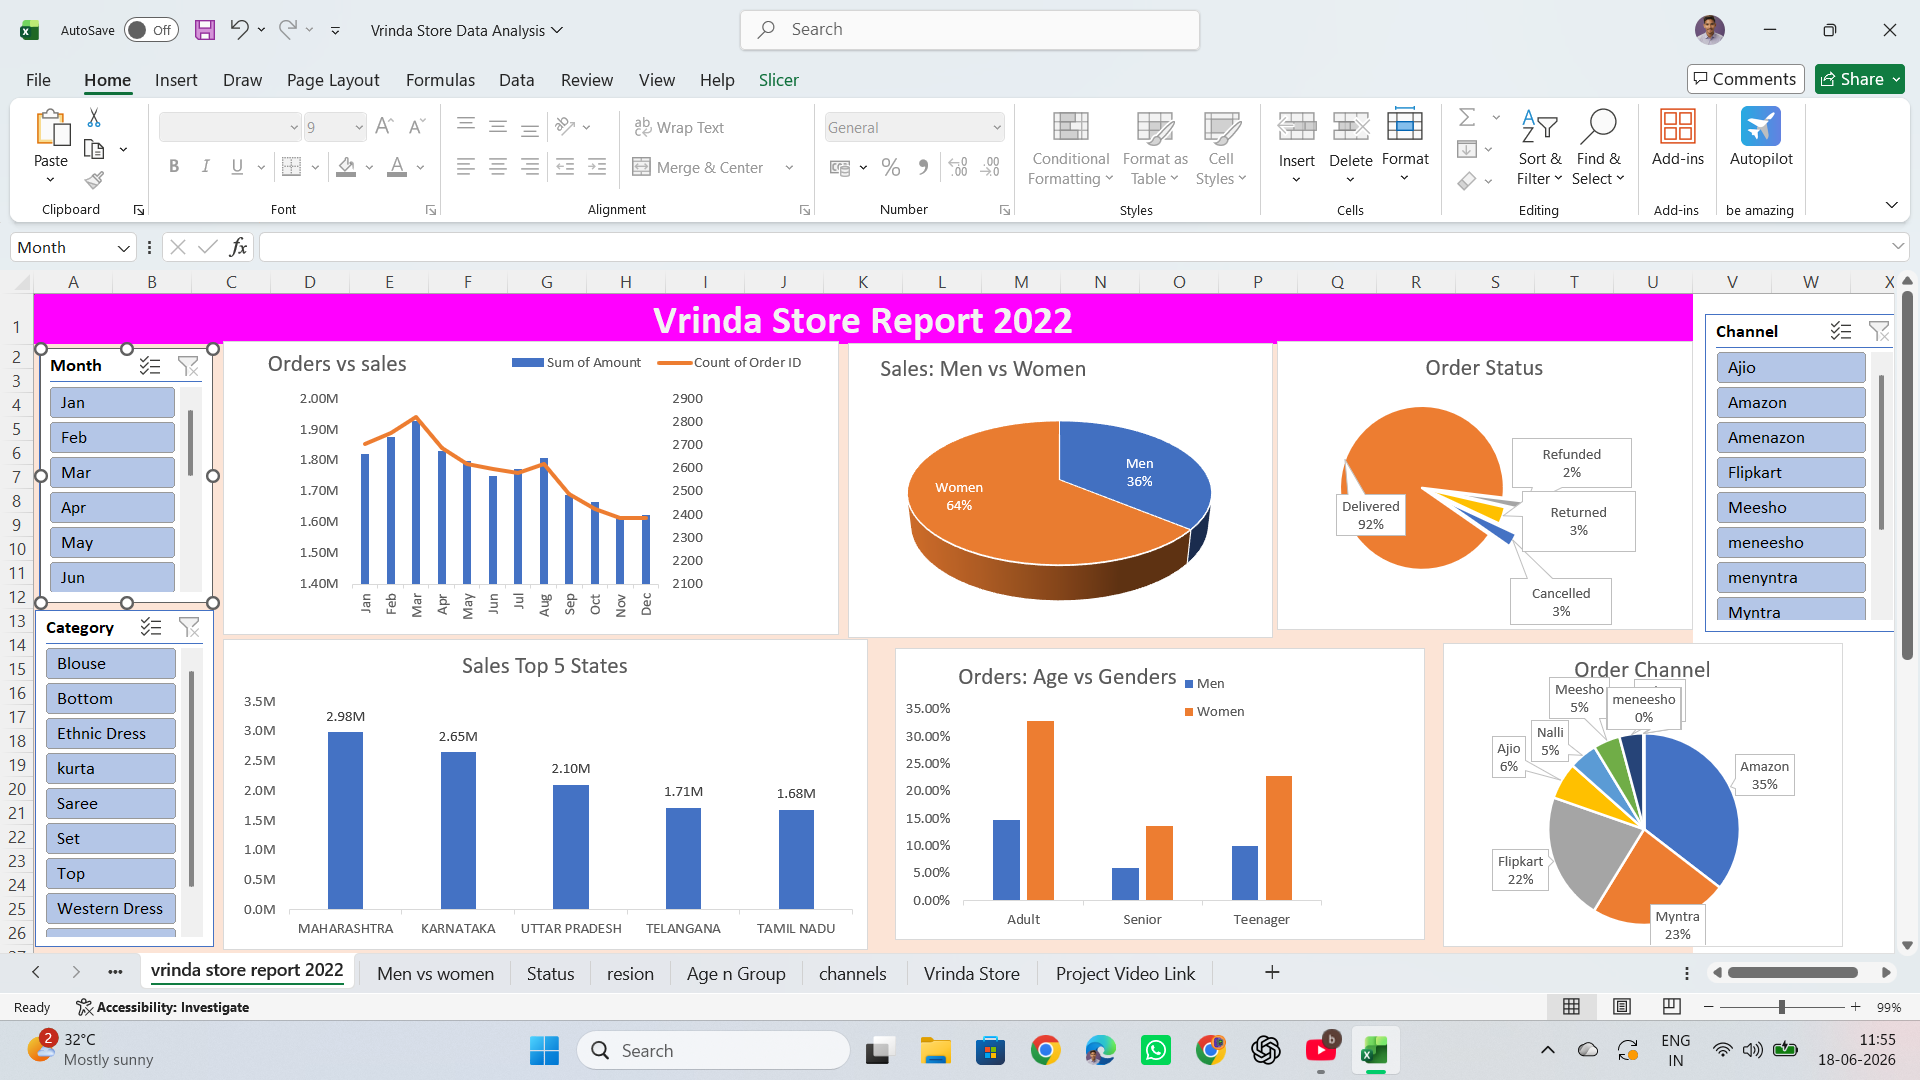
Task: Toggle multi-select on Month slicer
Action: coord(150,366)
